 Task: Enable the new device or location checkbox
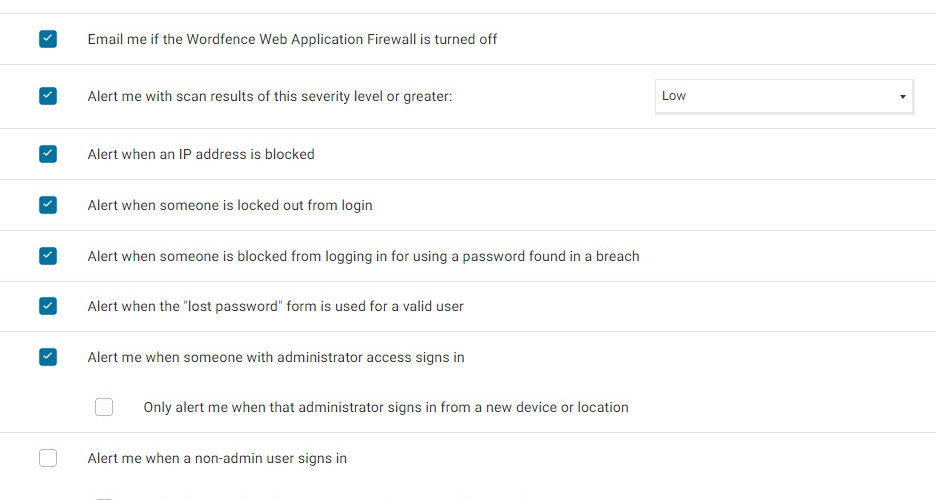[x=104, y=407]
